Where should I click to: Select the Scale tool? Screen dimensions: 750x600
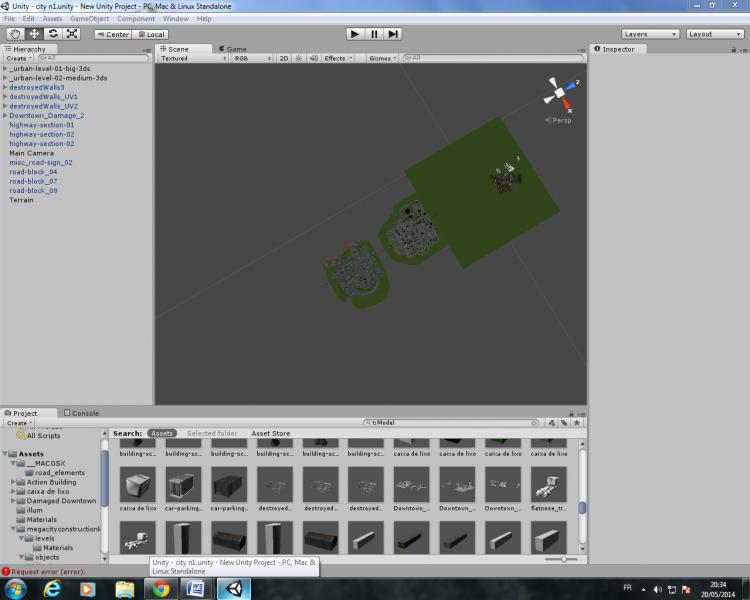pos(72,34)
